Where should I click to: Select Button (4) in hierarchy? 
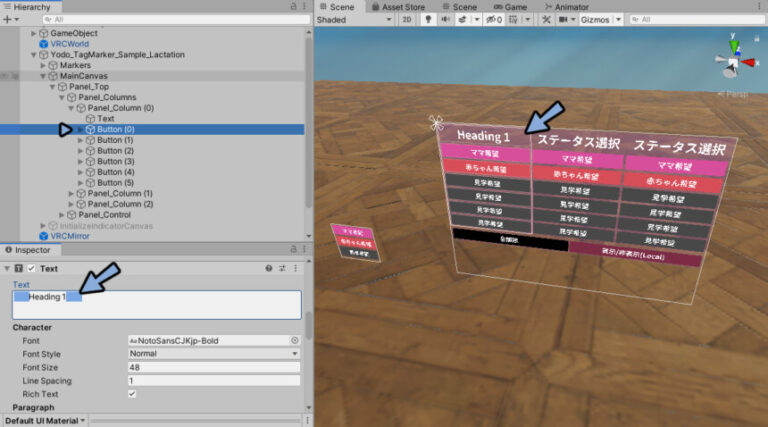point(115,172)
